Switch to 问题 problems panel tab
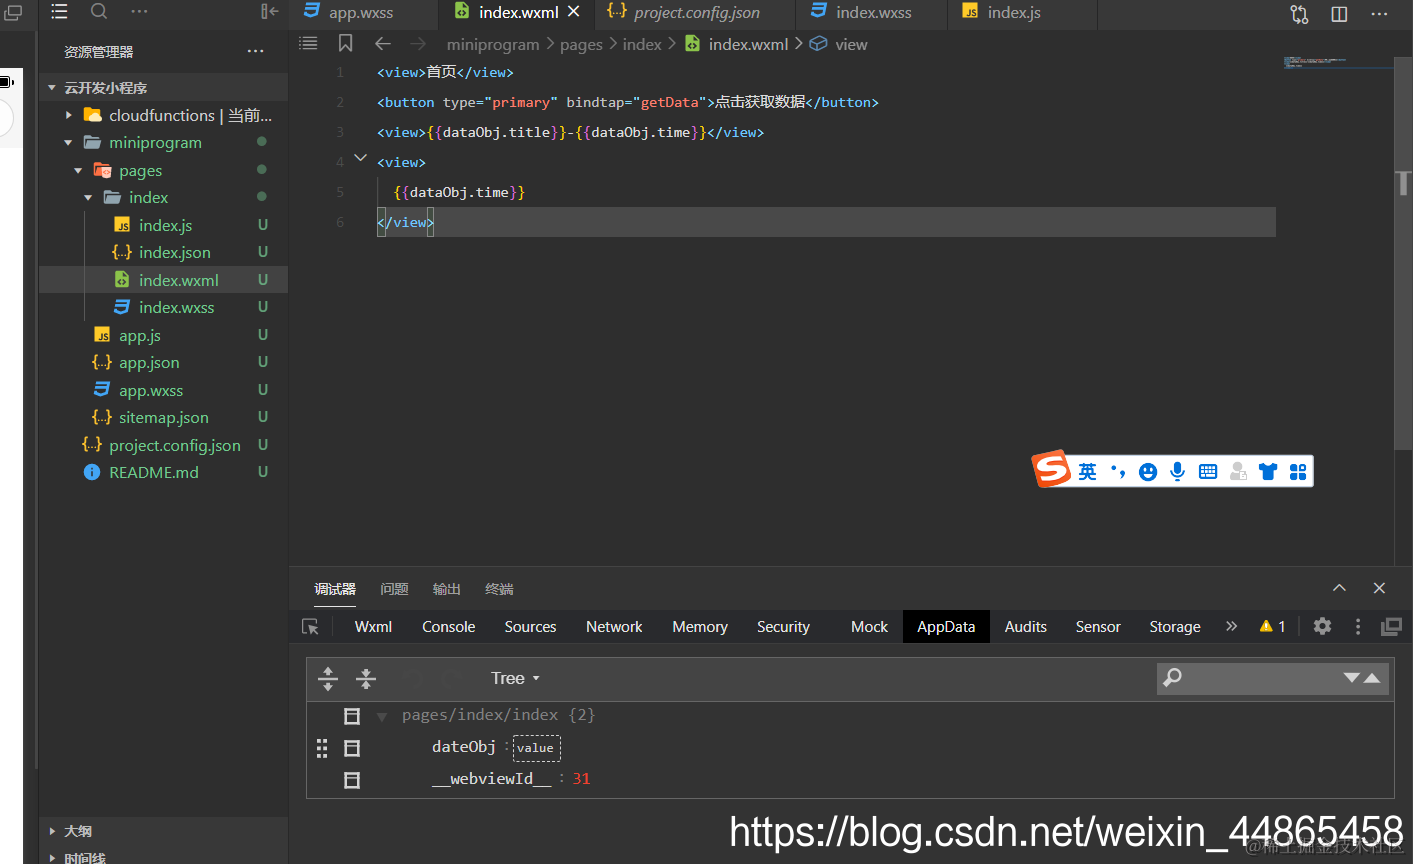Image resolution: width=1413 pixels, height=864 pixels. [394, 589]
